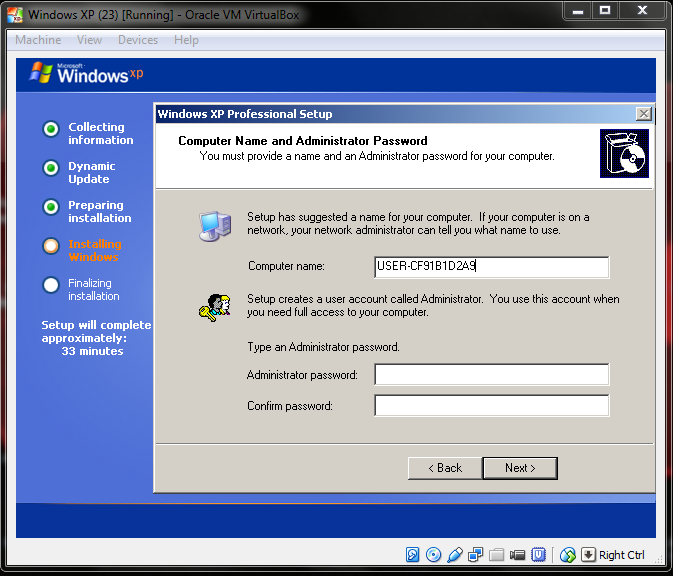Screen dimensions: 673x576
Task: Click the virtualization CPU chip indicator icon
Action: [x=538, y=555]
